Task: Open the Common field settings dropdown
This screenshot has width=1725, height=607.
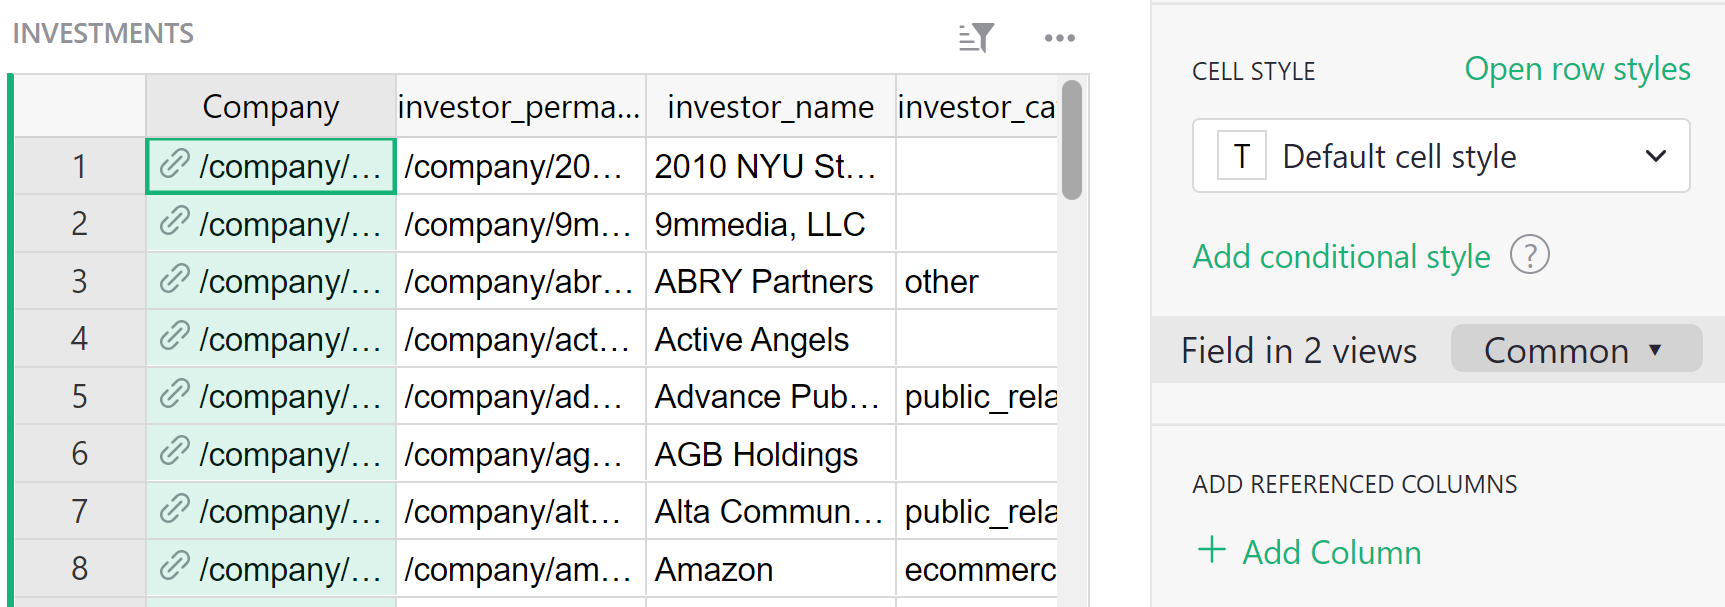Action: tap(1575, 349)
